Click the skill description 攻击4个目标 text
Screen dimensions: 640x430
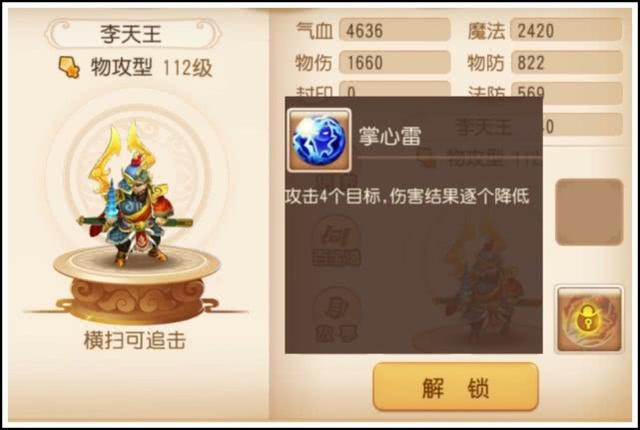point(407,197)
